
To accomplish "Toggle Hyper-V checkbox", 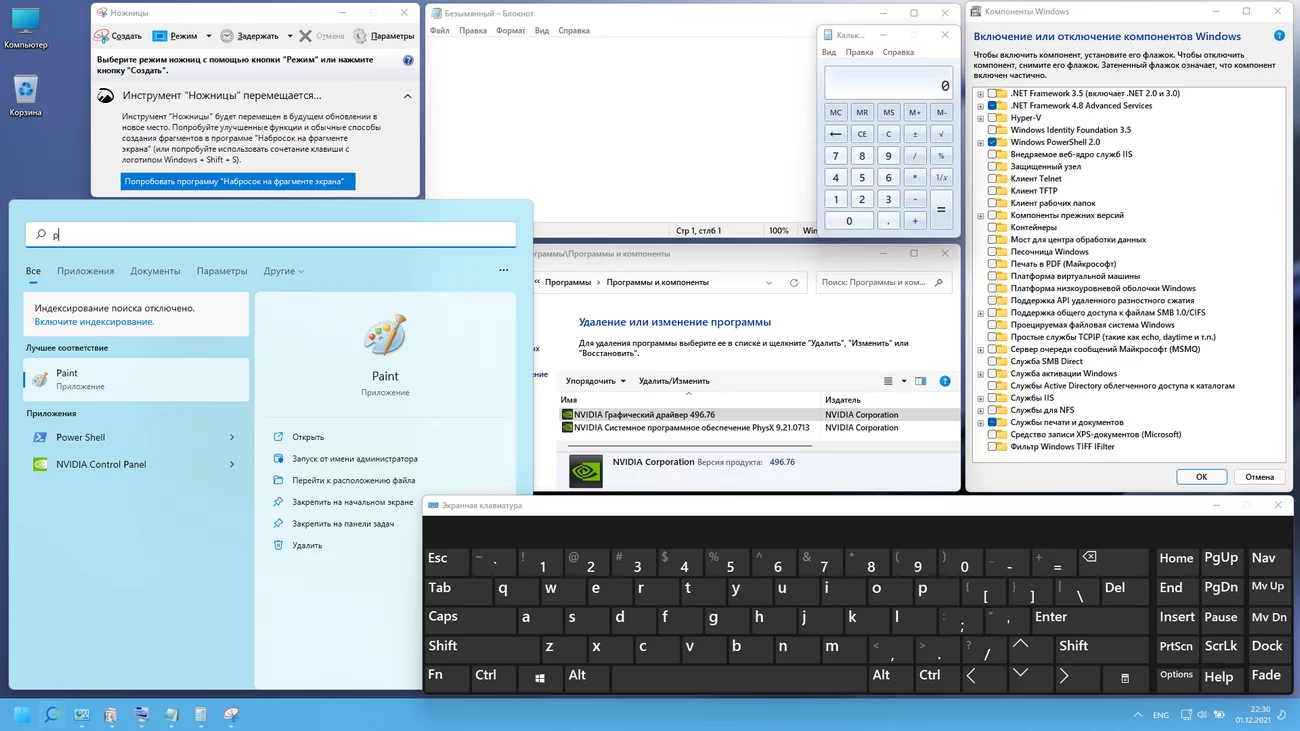I will (x=992, y=118).
